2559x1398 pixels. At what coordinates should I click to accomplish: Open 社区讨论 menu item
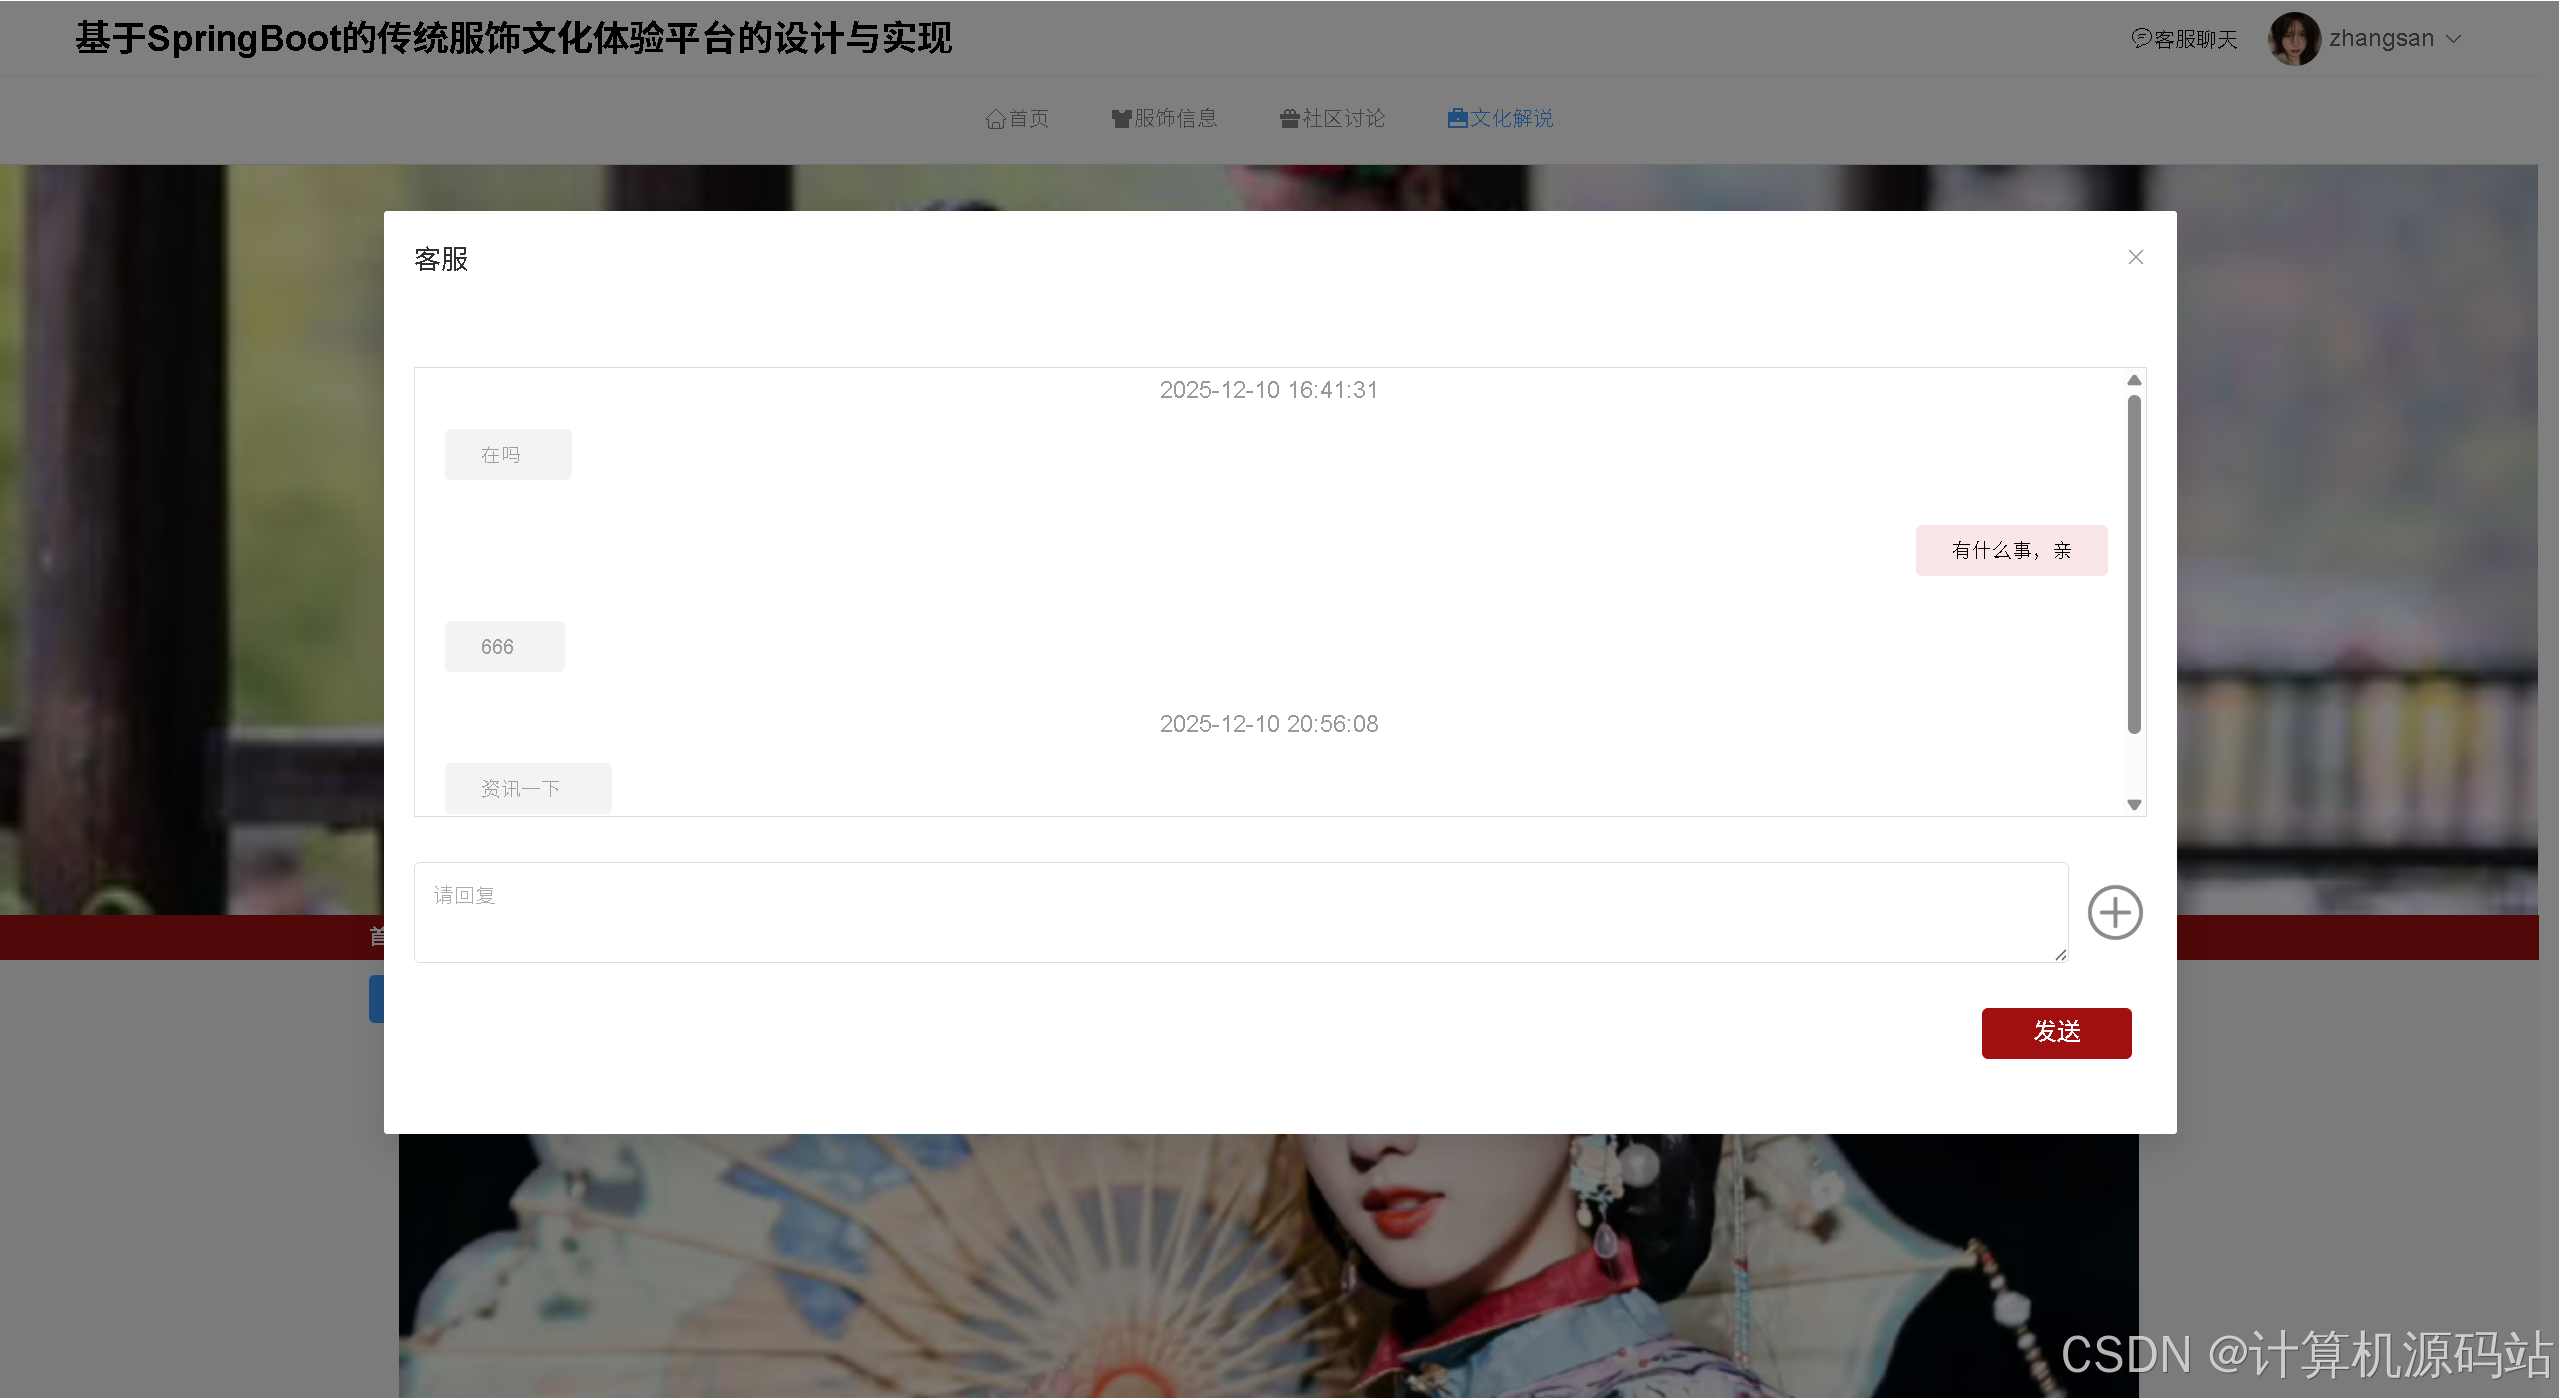1332,118
